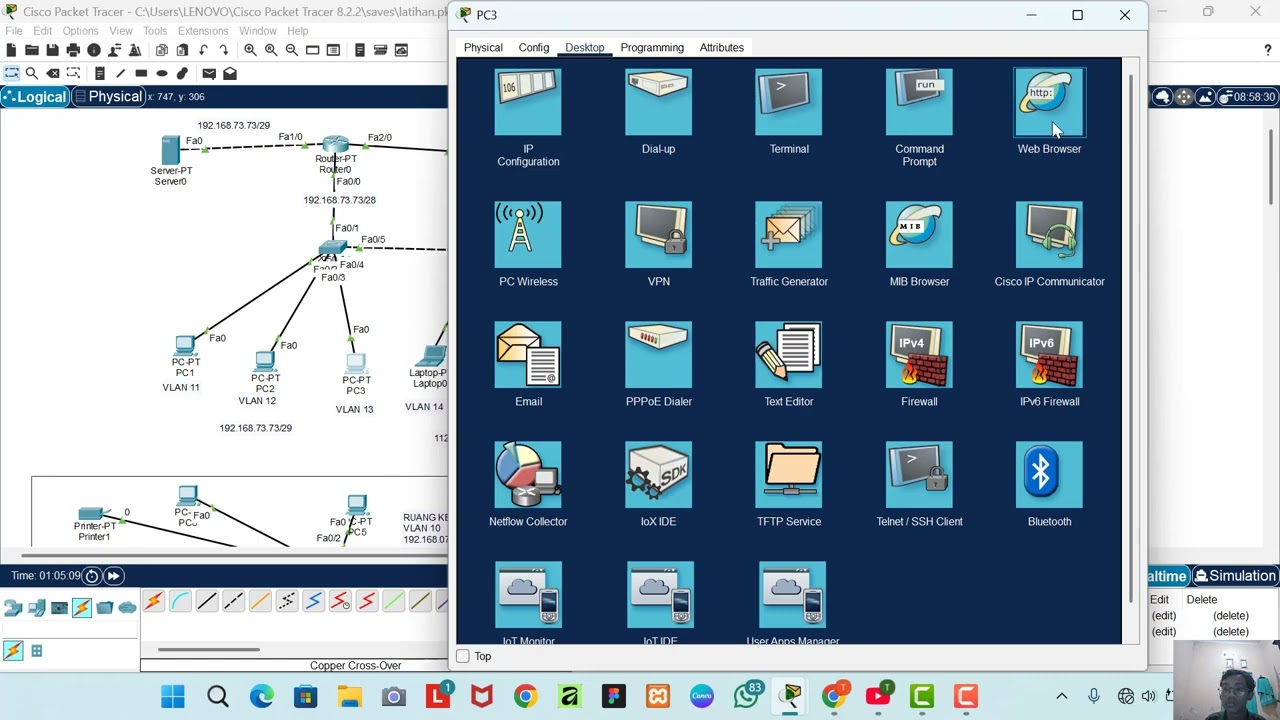1280x720 pixels.
Task: Open the Bluetooth app
Action: point(1049,475)
